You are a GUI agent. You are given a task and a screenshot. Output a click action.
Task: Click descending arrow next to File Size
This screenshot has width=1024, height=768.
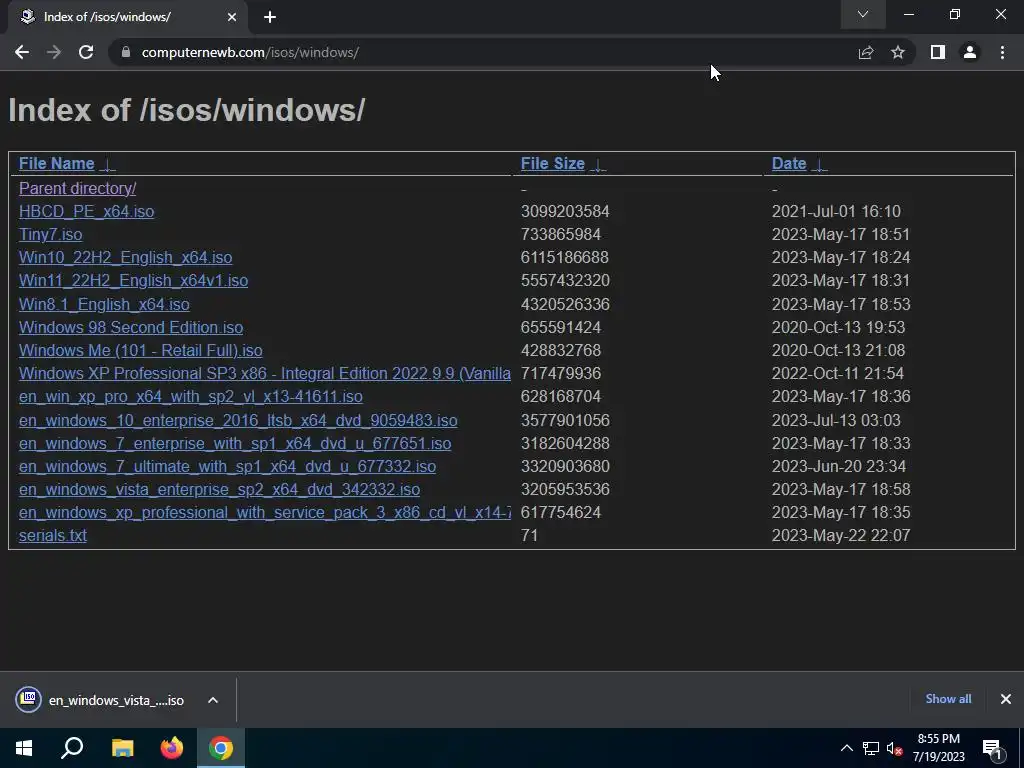pos(598,165)
